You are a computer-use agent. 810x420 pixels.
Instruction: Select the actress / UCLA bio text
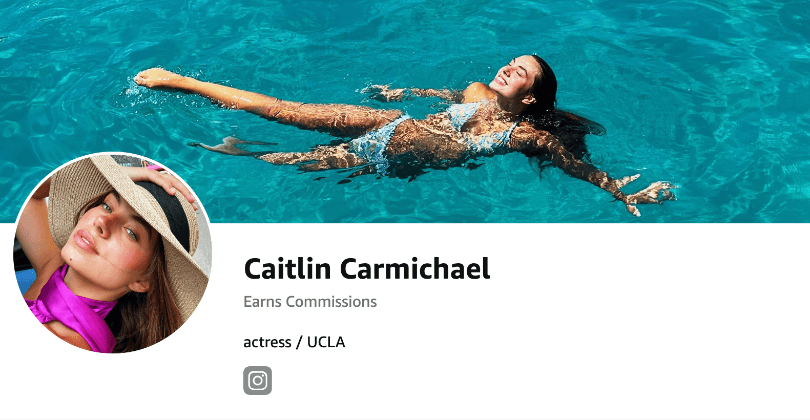[294, 342]
